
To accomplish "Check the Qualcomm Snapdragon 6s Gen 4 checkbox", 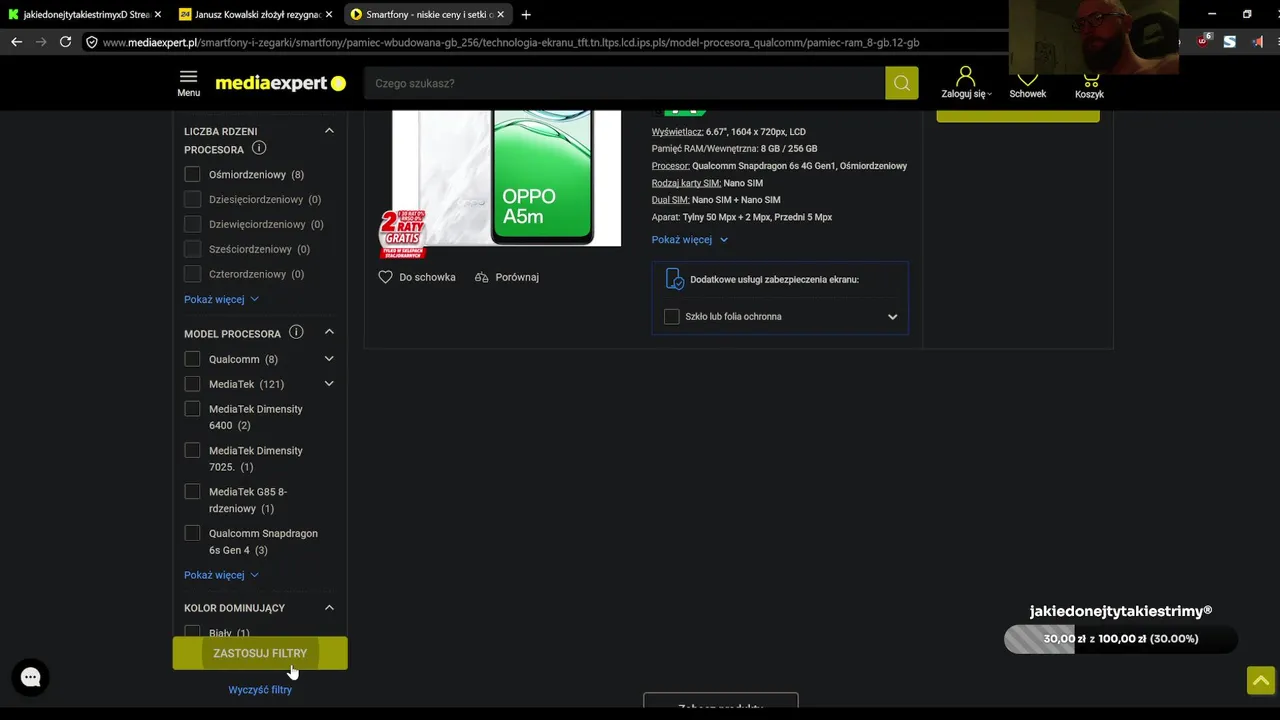I will (192, 533).
